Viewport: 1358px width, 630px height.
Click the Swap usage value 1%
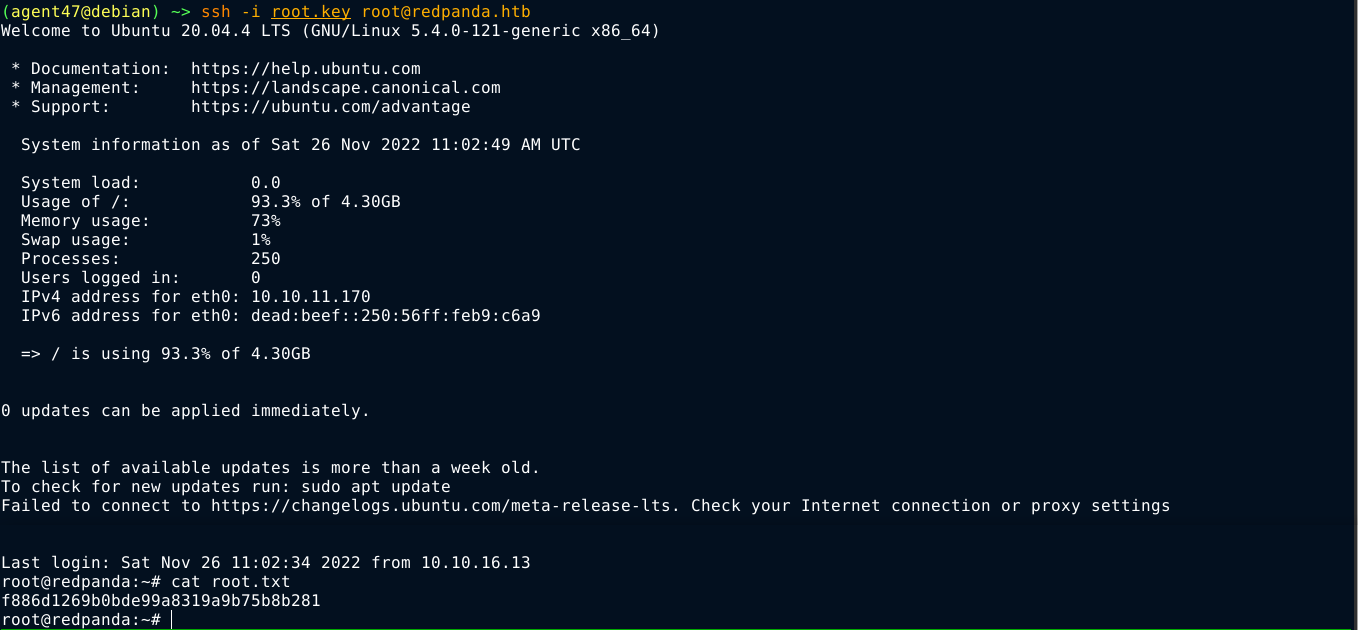(260, 240)
